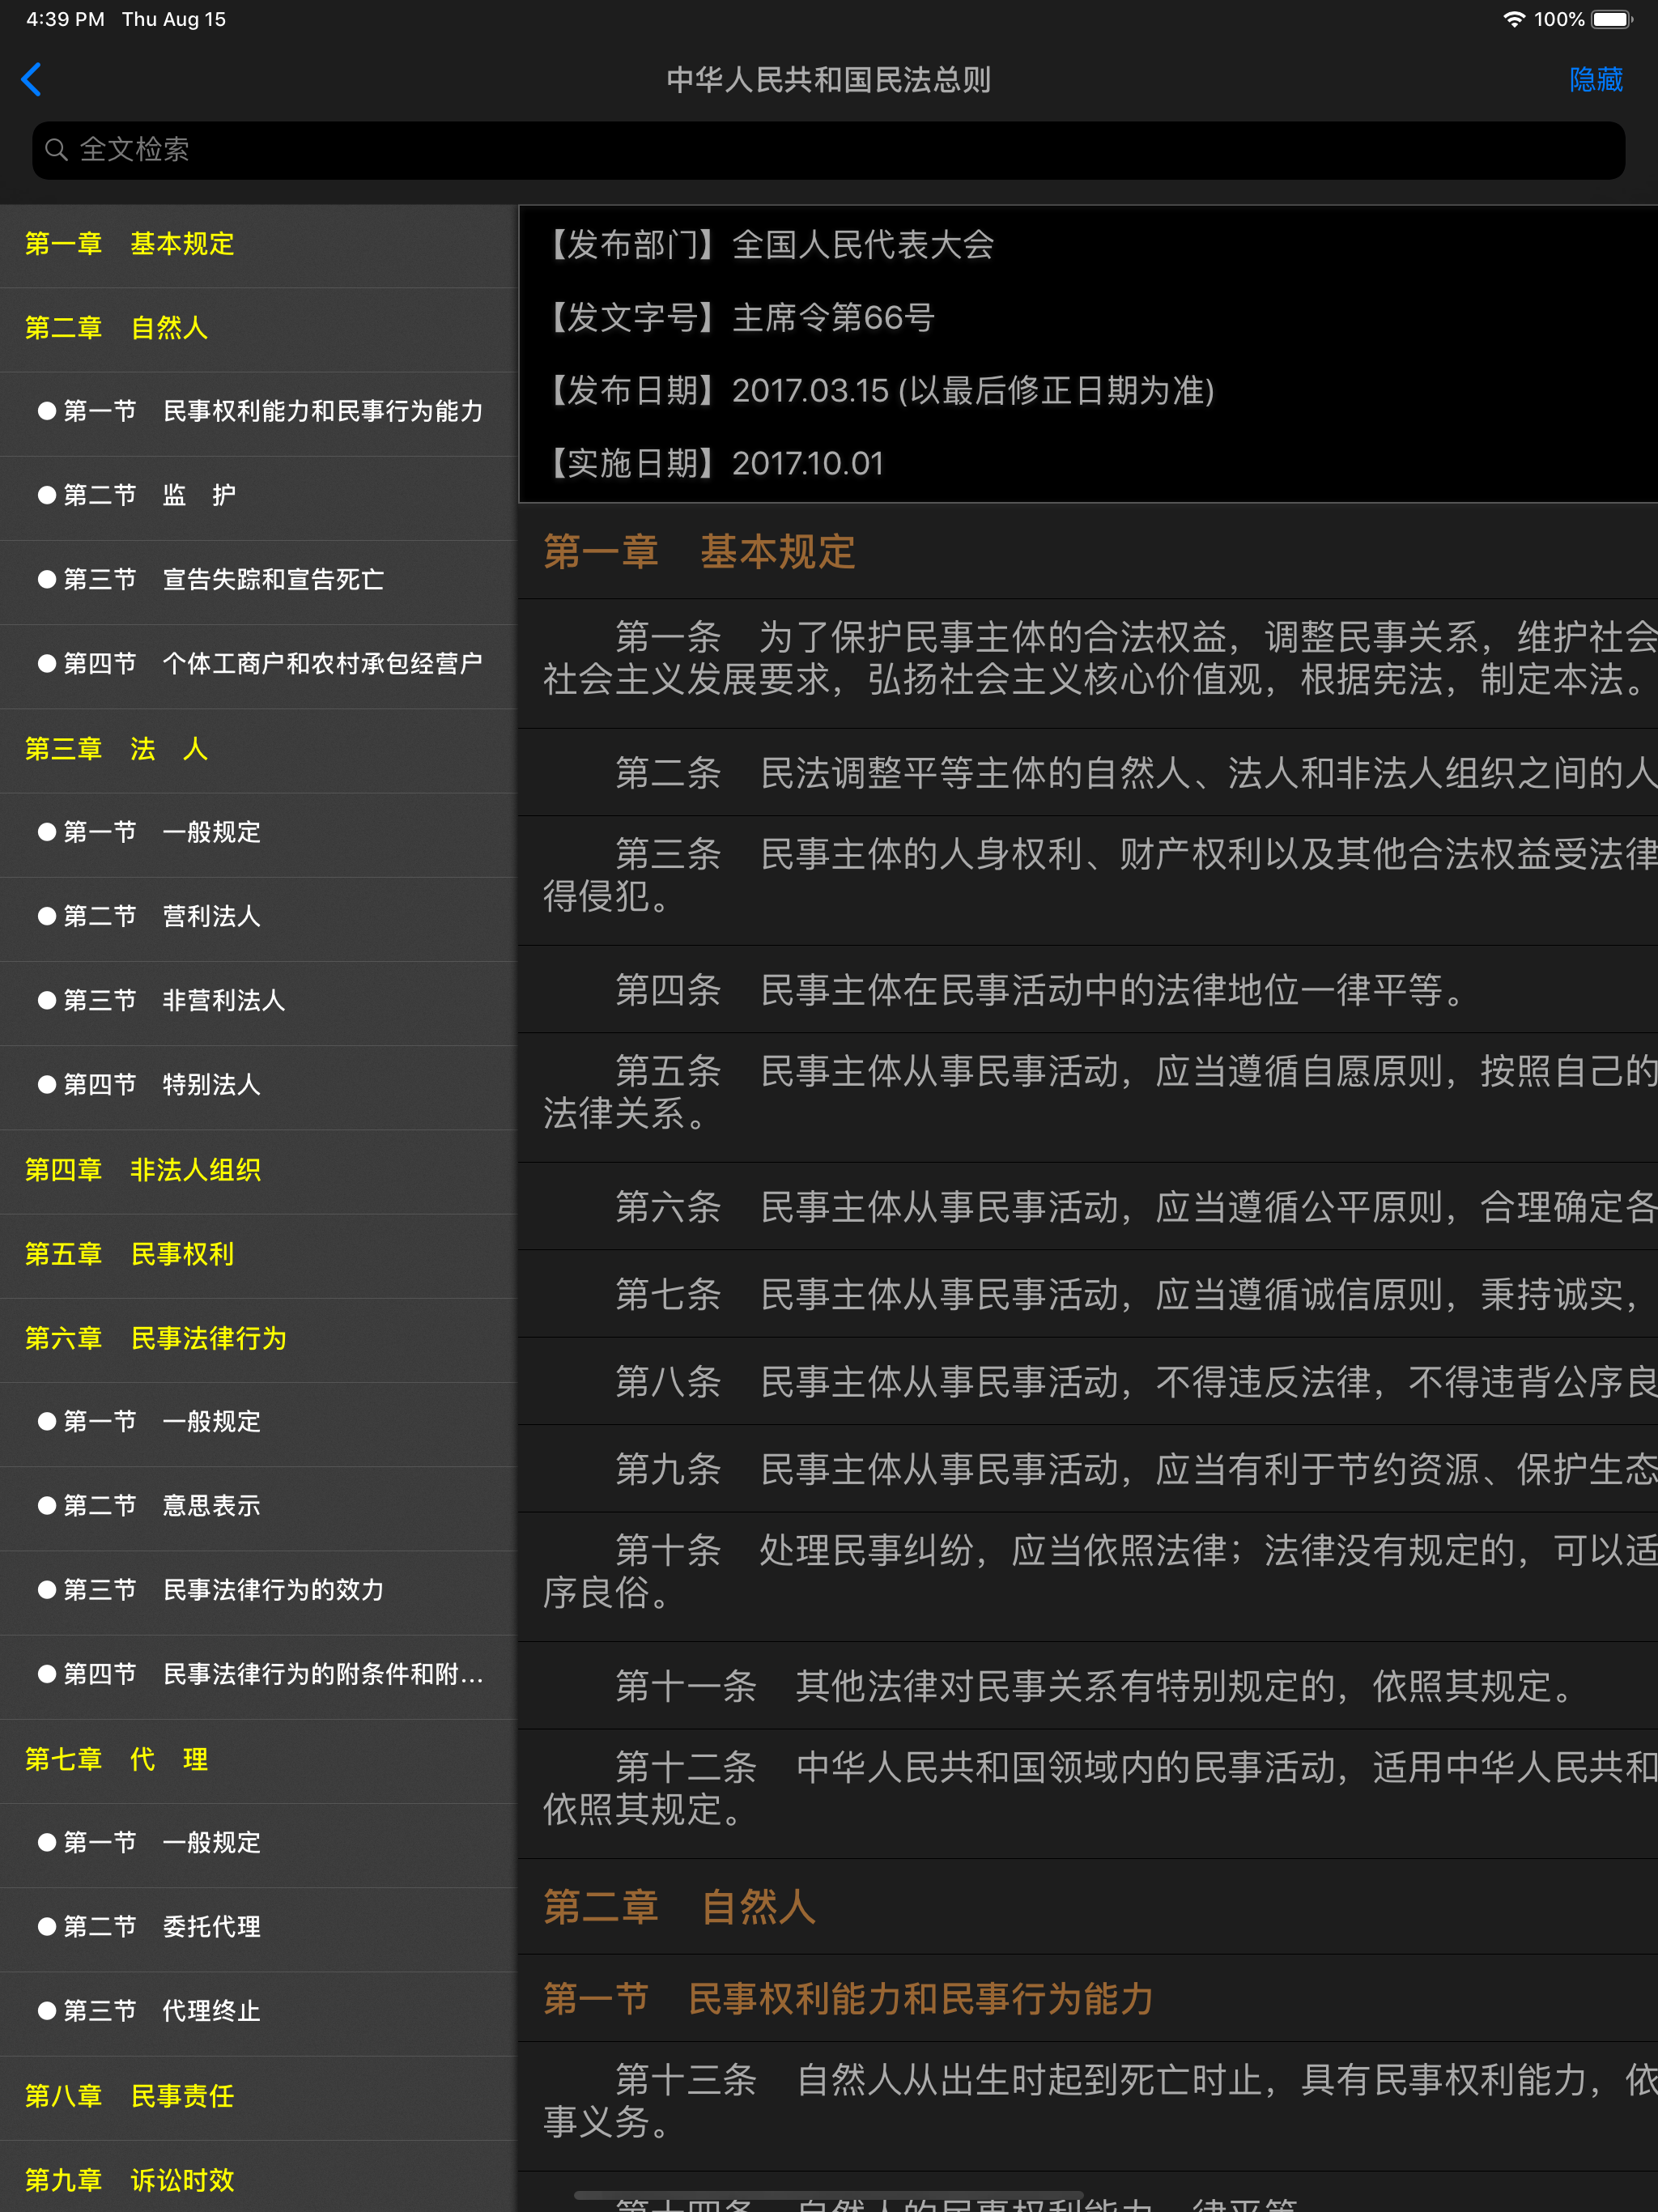The height and width of the screenshot is (2212, 1658).
Task: Tap the 4:39 PM clock in status bar
Action: click(x=65, y=19)
